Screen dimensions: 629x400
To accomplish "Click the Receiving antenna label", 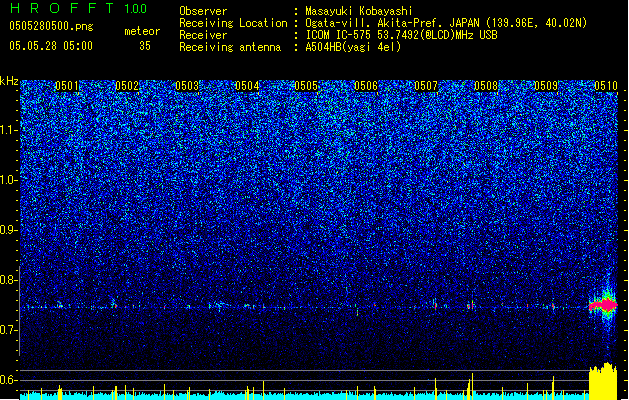I will click(x=230, y=47).
